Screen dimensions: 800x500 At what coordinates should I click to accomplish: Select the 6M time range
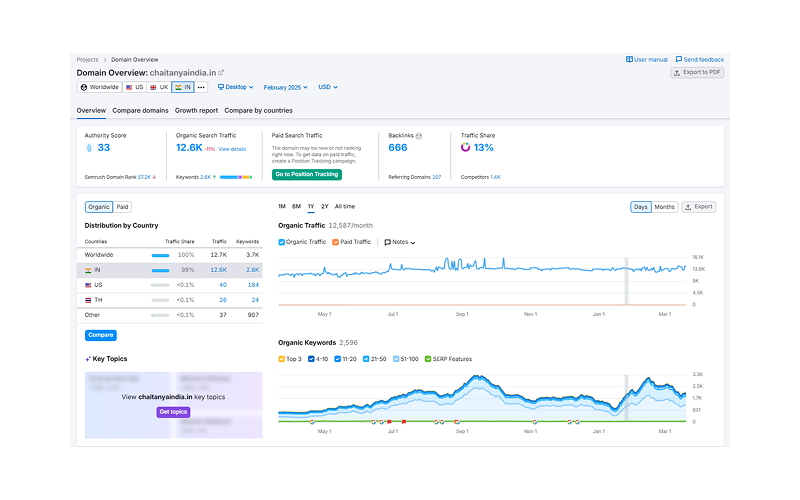[296, 207]
